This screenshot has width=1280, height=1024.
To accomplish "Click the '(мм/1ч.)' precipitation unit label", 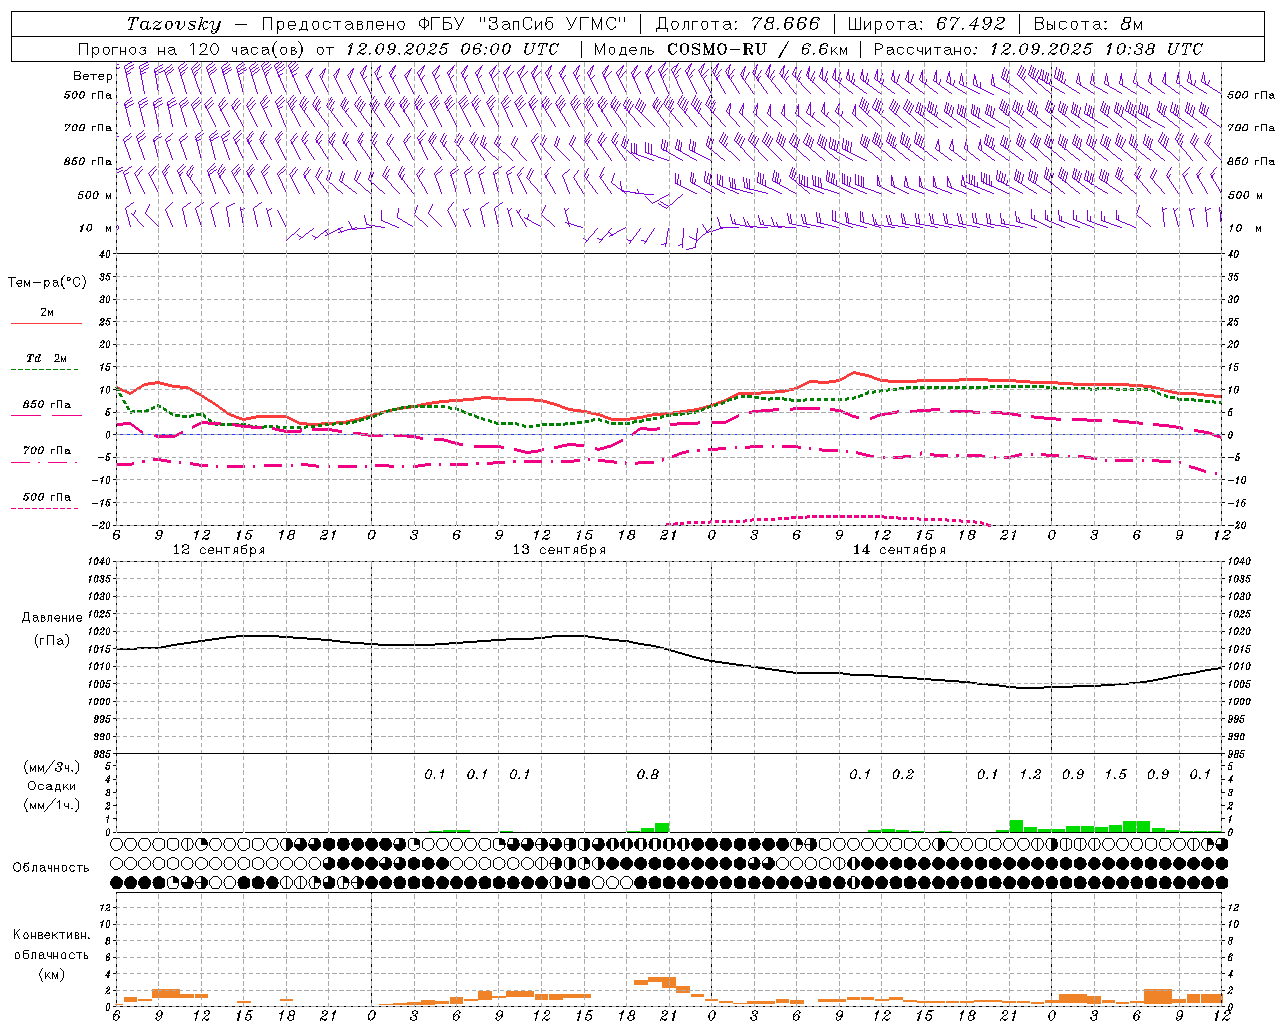I will point(52,805).
